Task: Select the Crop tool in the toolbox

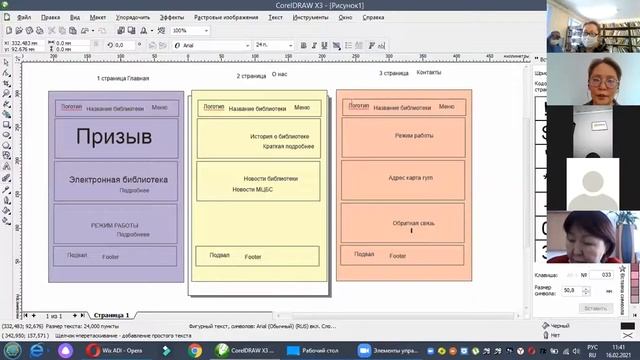Action: tap(6, 83)
